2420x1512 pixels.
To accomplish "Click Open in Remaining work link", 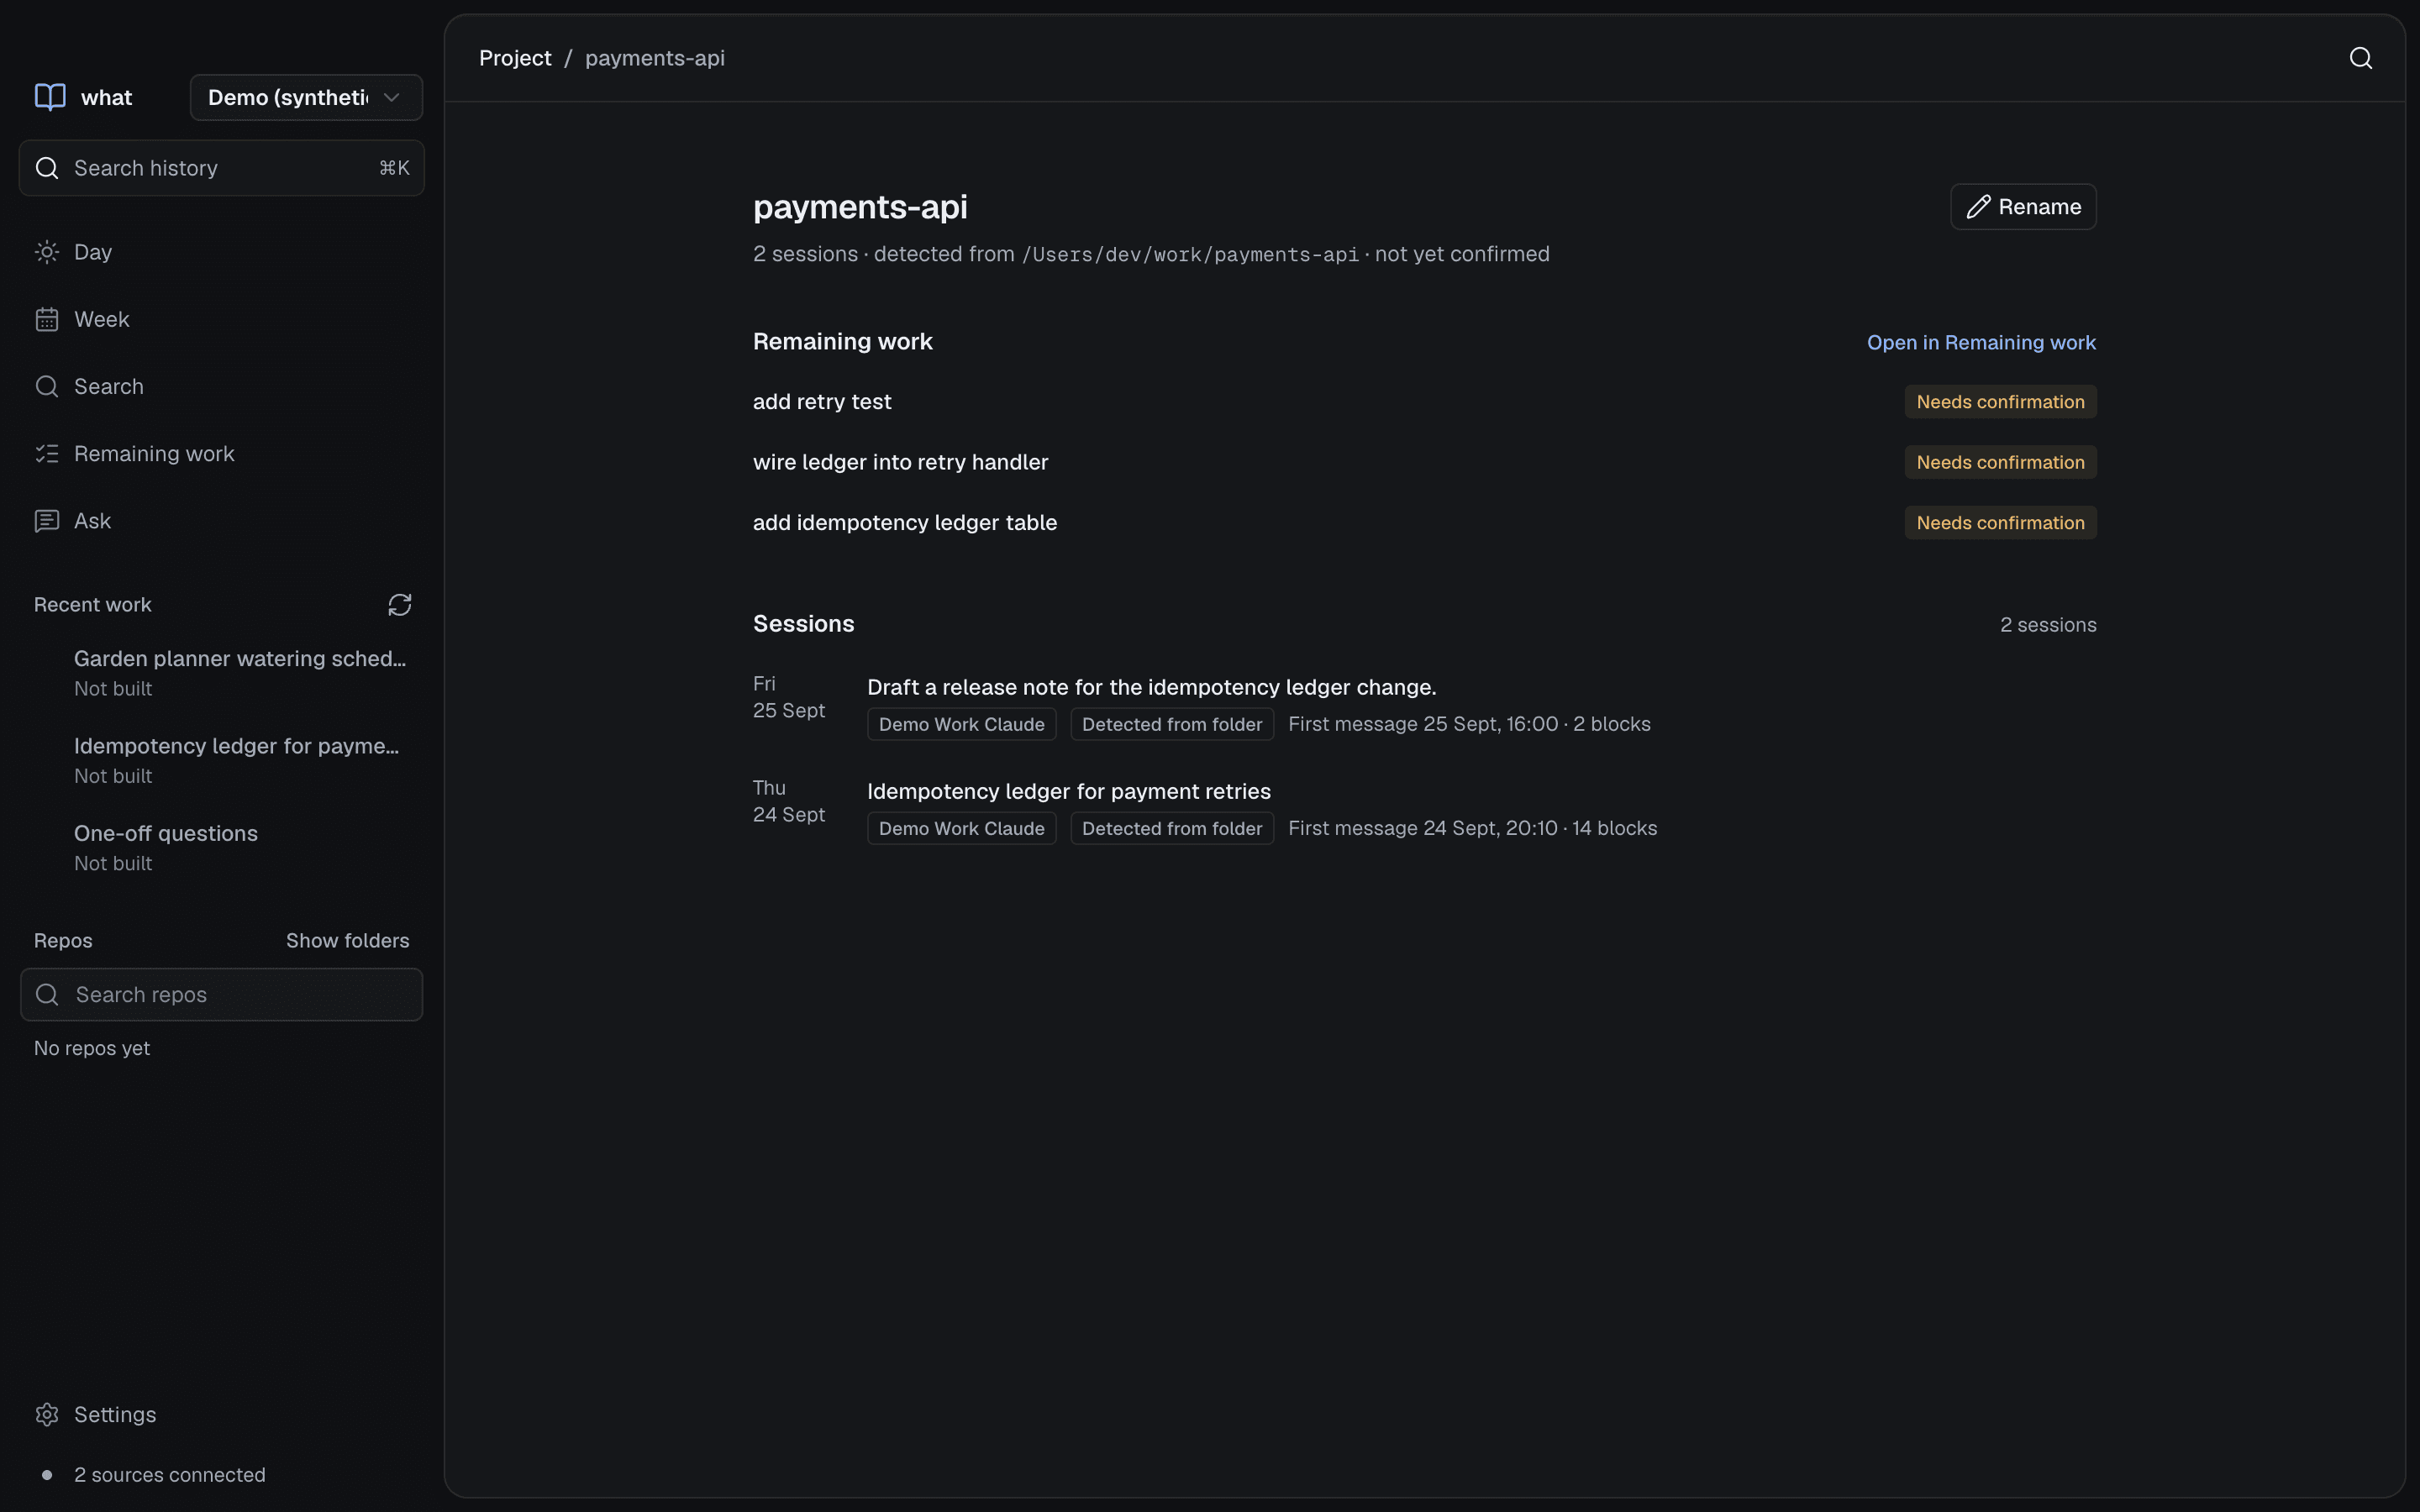I will [x=1981, y=342].
